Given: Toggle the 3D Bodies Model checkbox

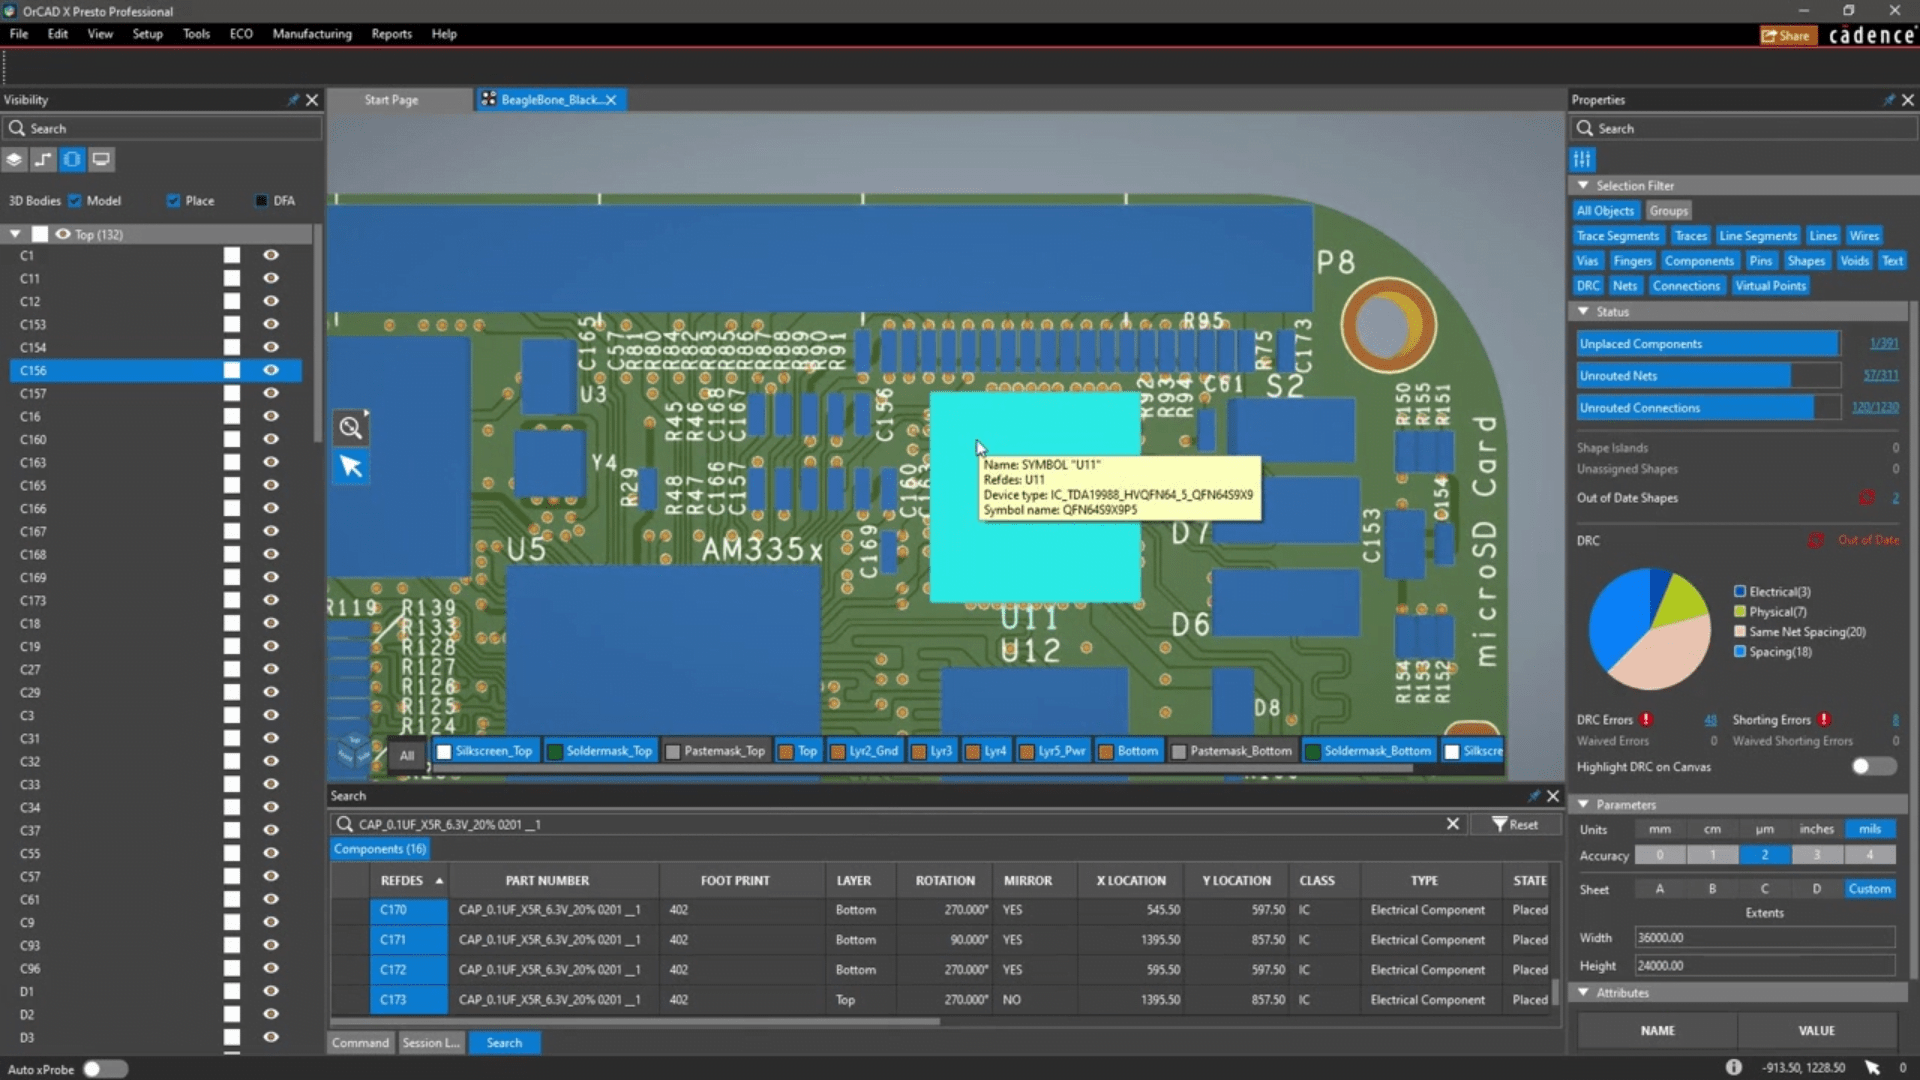Looking at the screenshot, I should (x=75, y=201).
